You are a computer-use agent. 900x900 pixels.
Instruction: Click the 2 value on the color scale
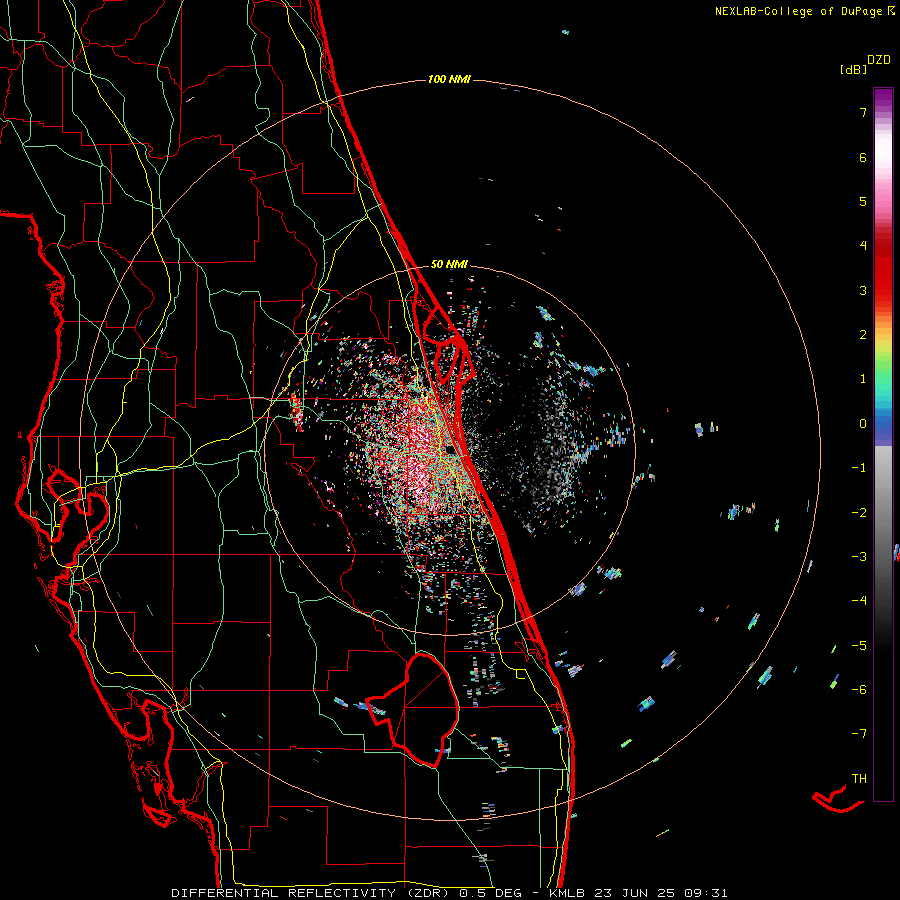863,335
